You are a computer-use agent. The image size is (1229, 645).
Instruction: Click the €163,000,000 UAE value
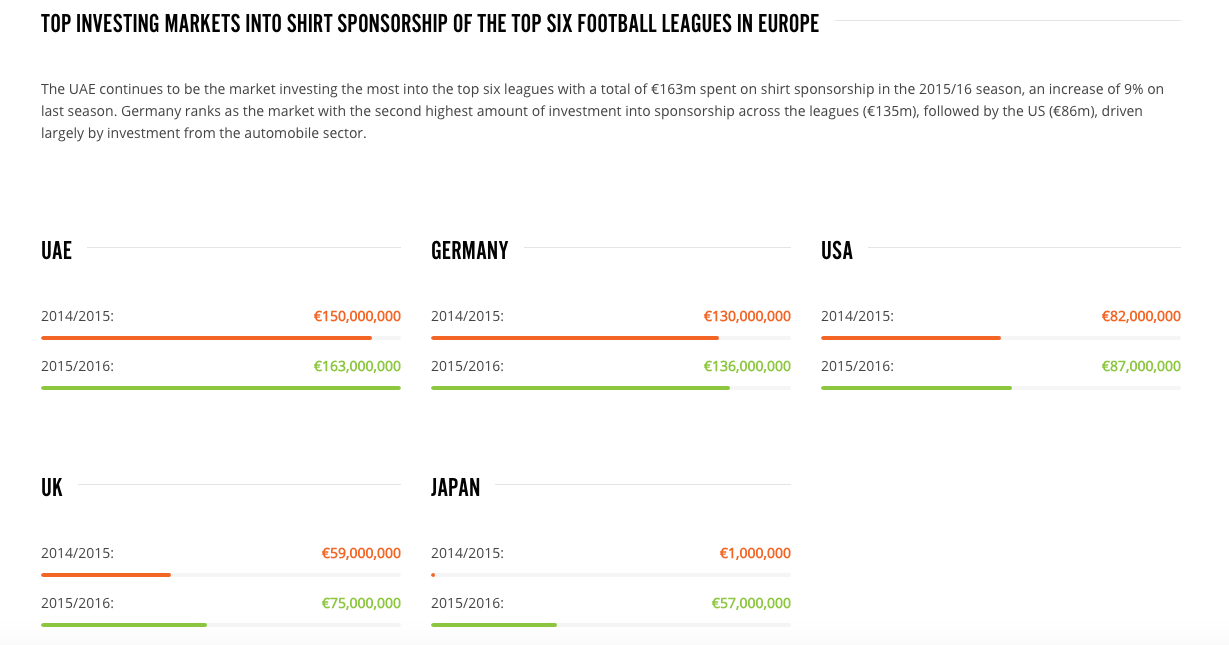coord(357,366)
